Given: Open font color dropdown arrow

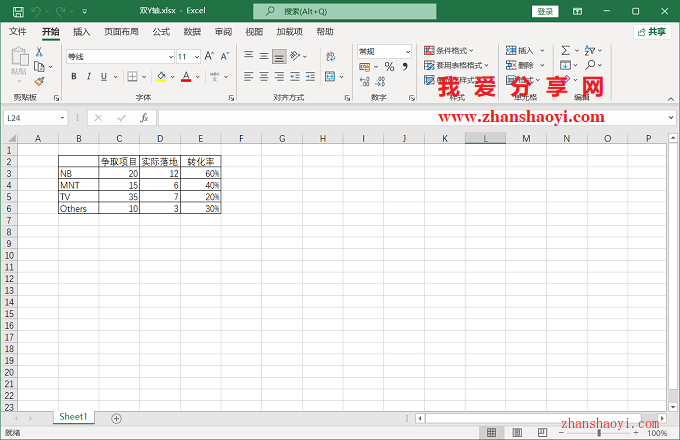Looking at the screenshot, I should coord(197,77).
